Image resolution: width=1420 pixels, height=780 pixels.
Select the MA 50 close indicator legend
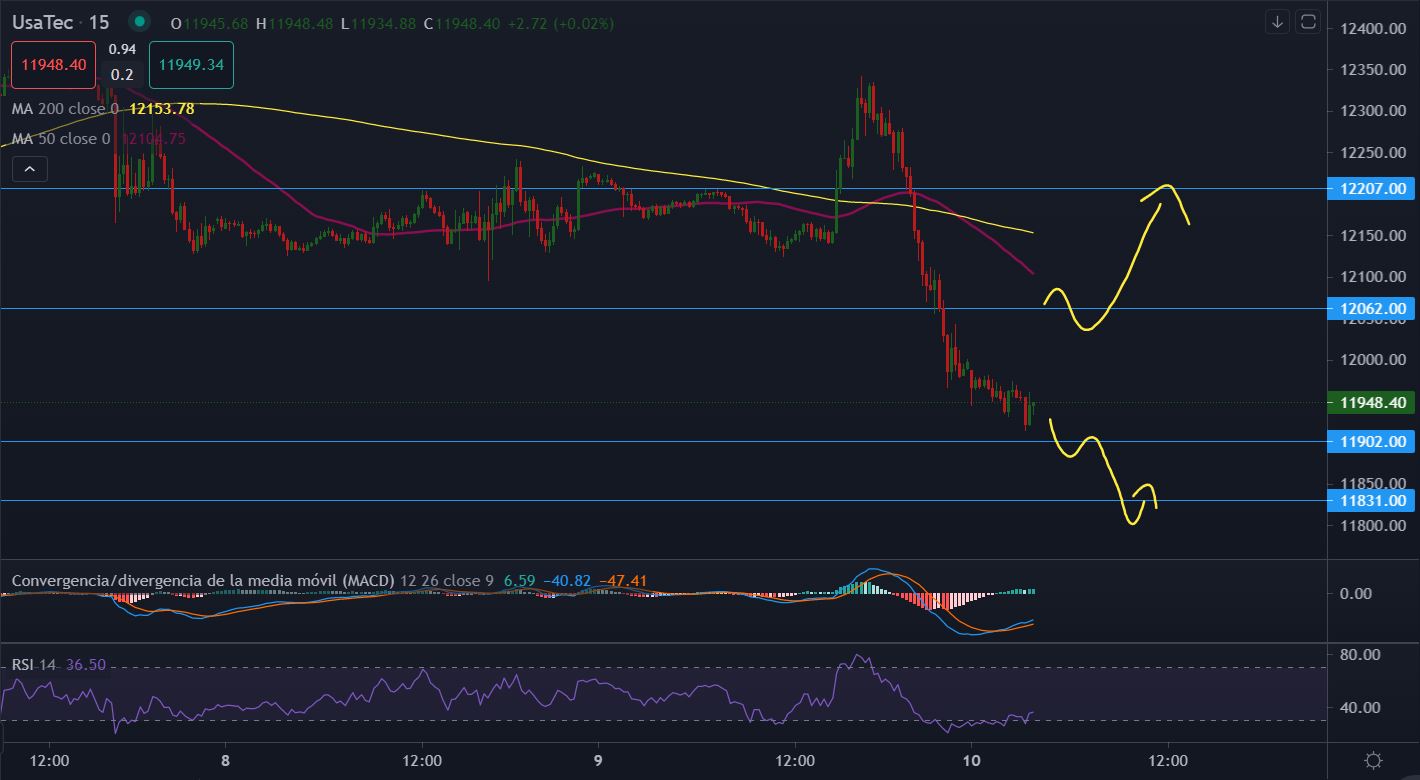(x=60, y=139)
